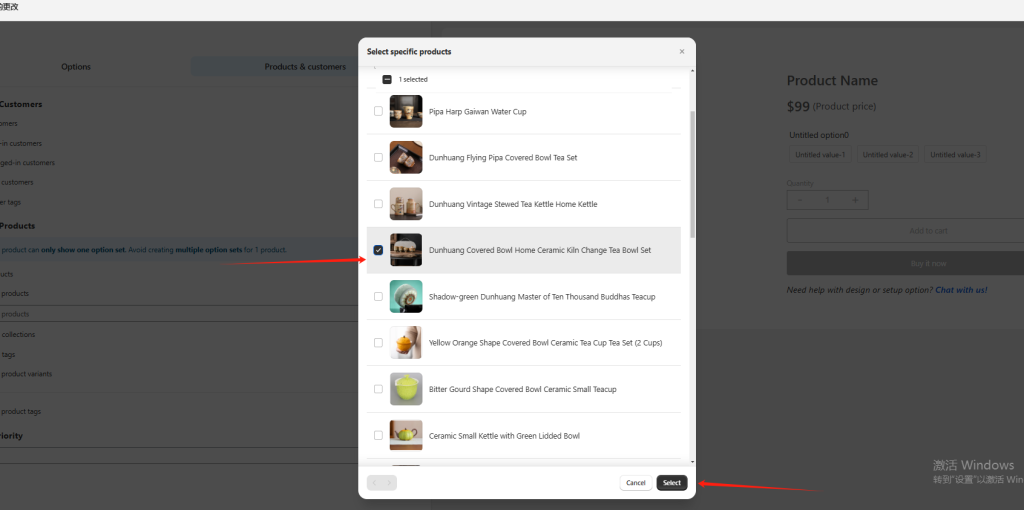Image resolution: width=1024 pixels, height=510 pixels.
Task: Switch to the Options tab
Action: click(76, 67)
